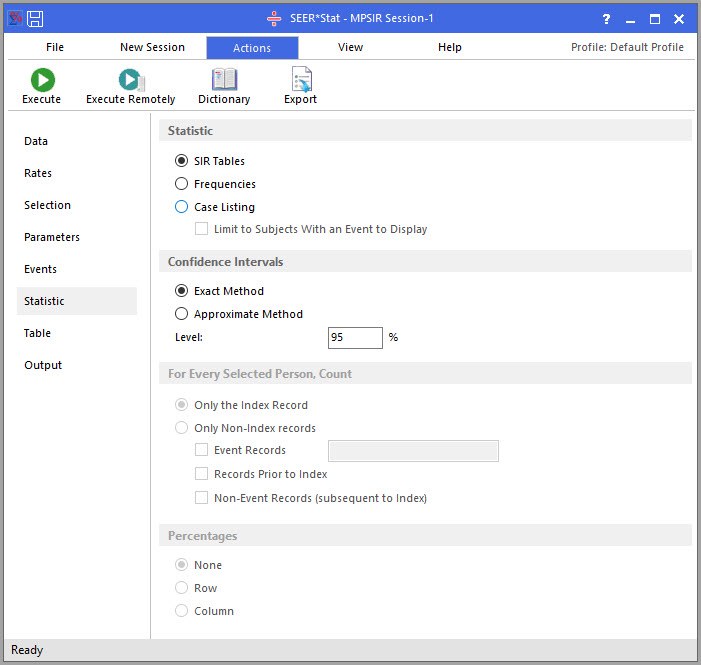Viewport: 701px width, 665px height.
Task: Open the Help menu
Action: (450, 47)
